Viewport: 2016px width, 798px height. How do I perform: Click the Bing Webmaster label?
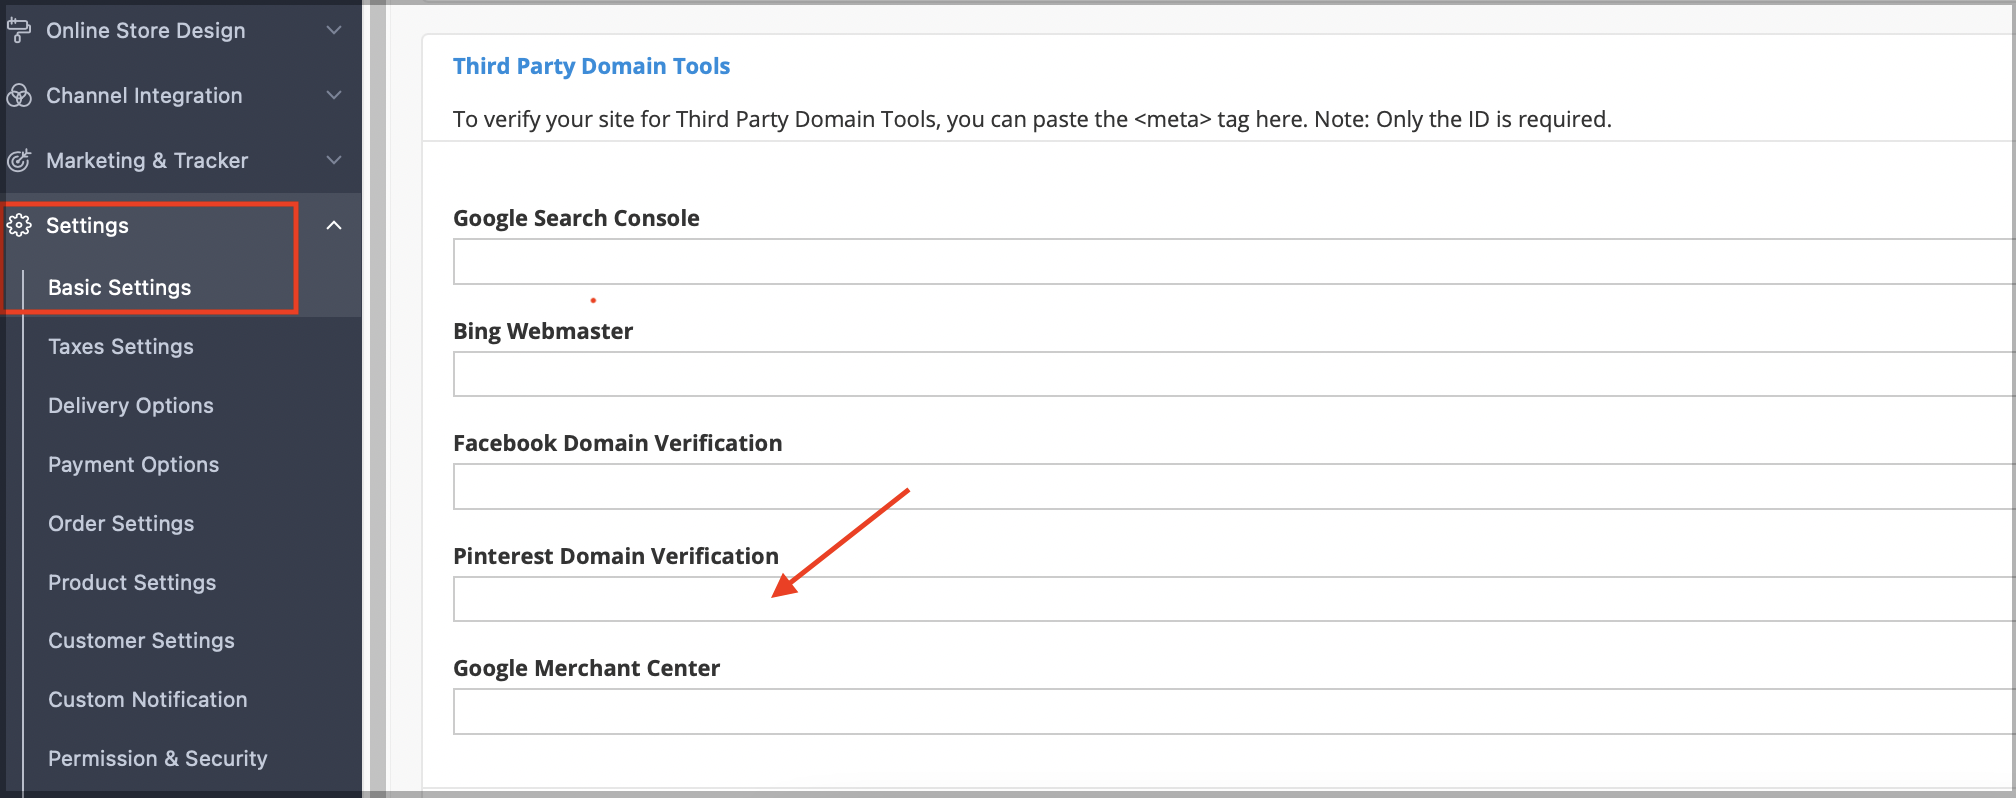pos(543,331)
